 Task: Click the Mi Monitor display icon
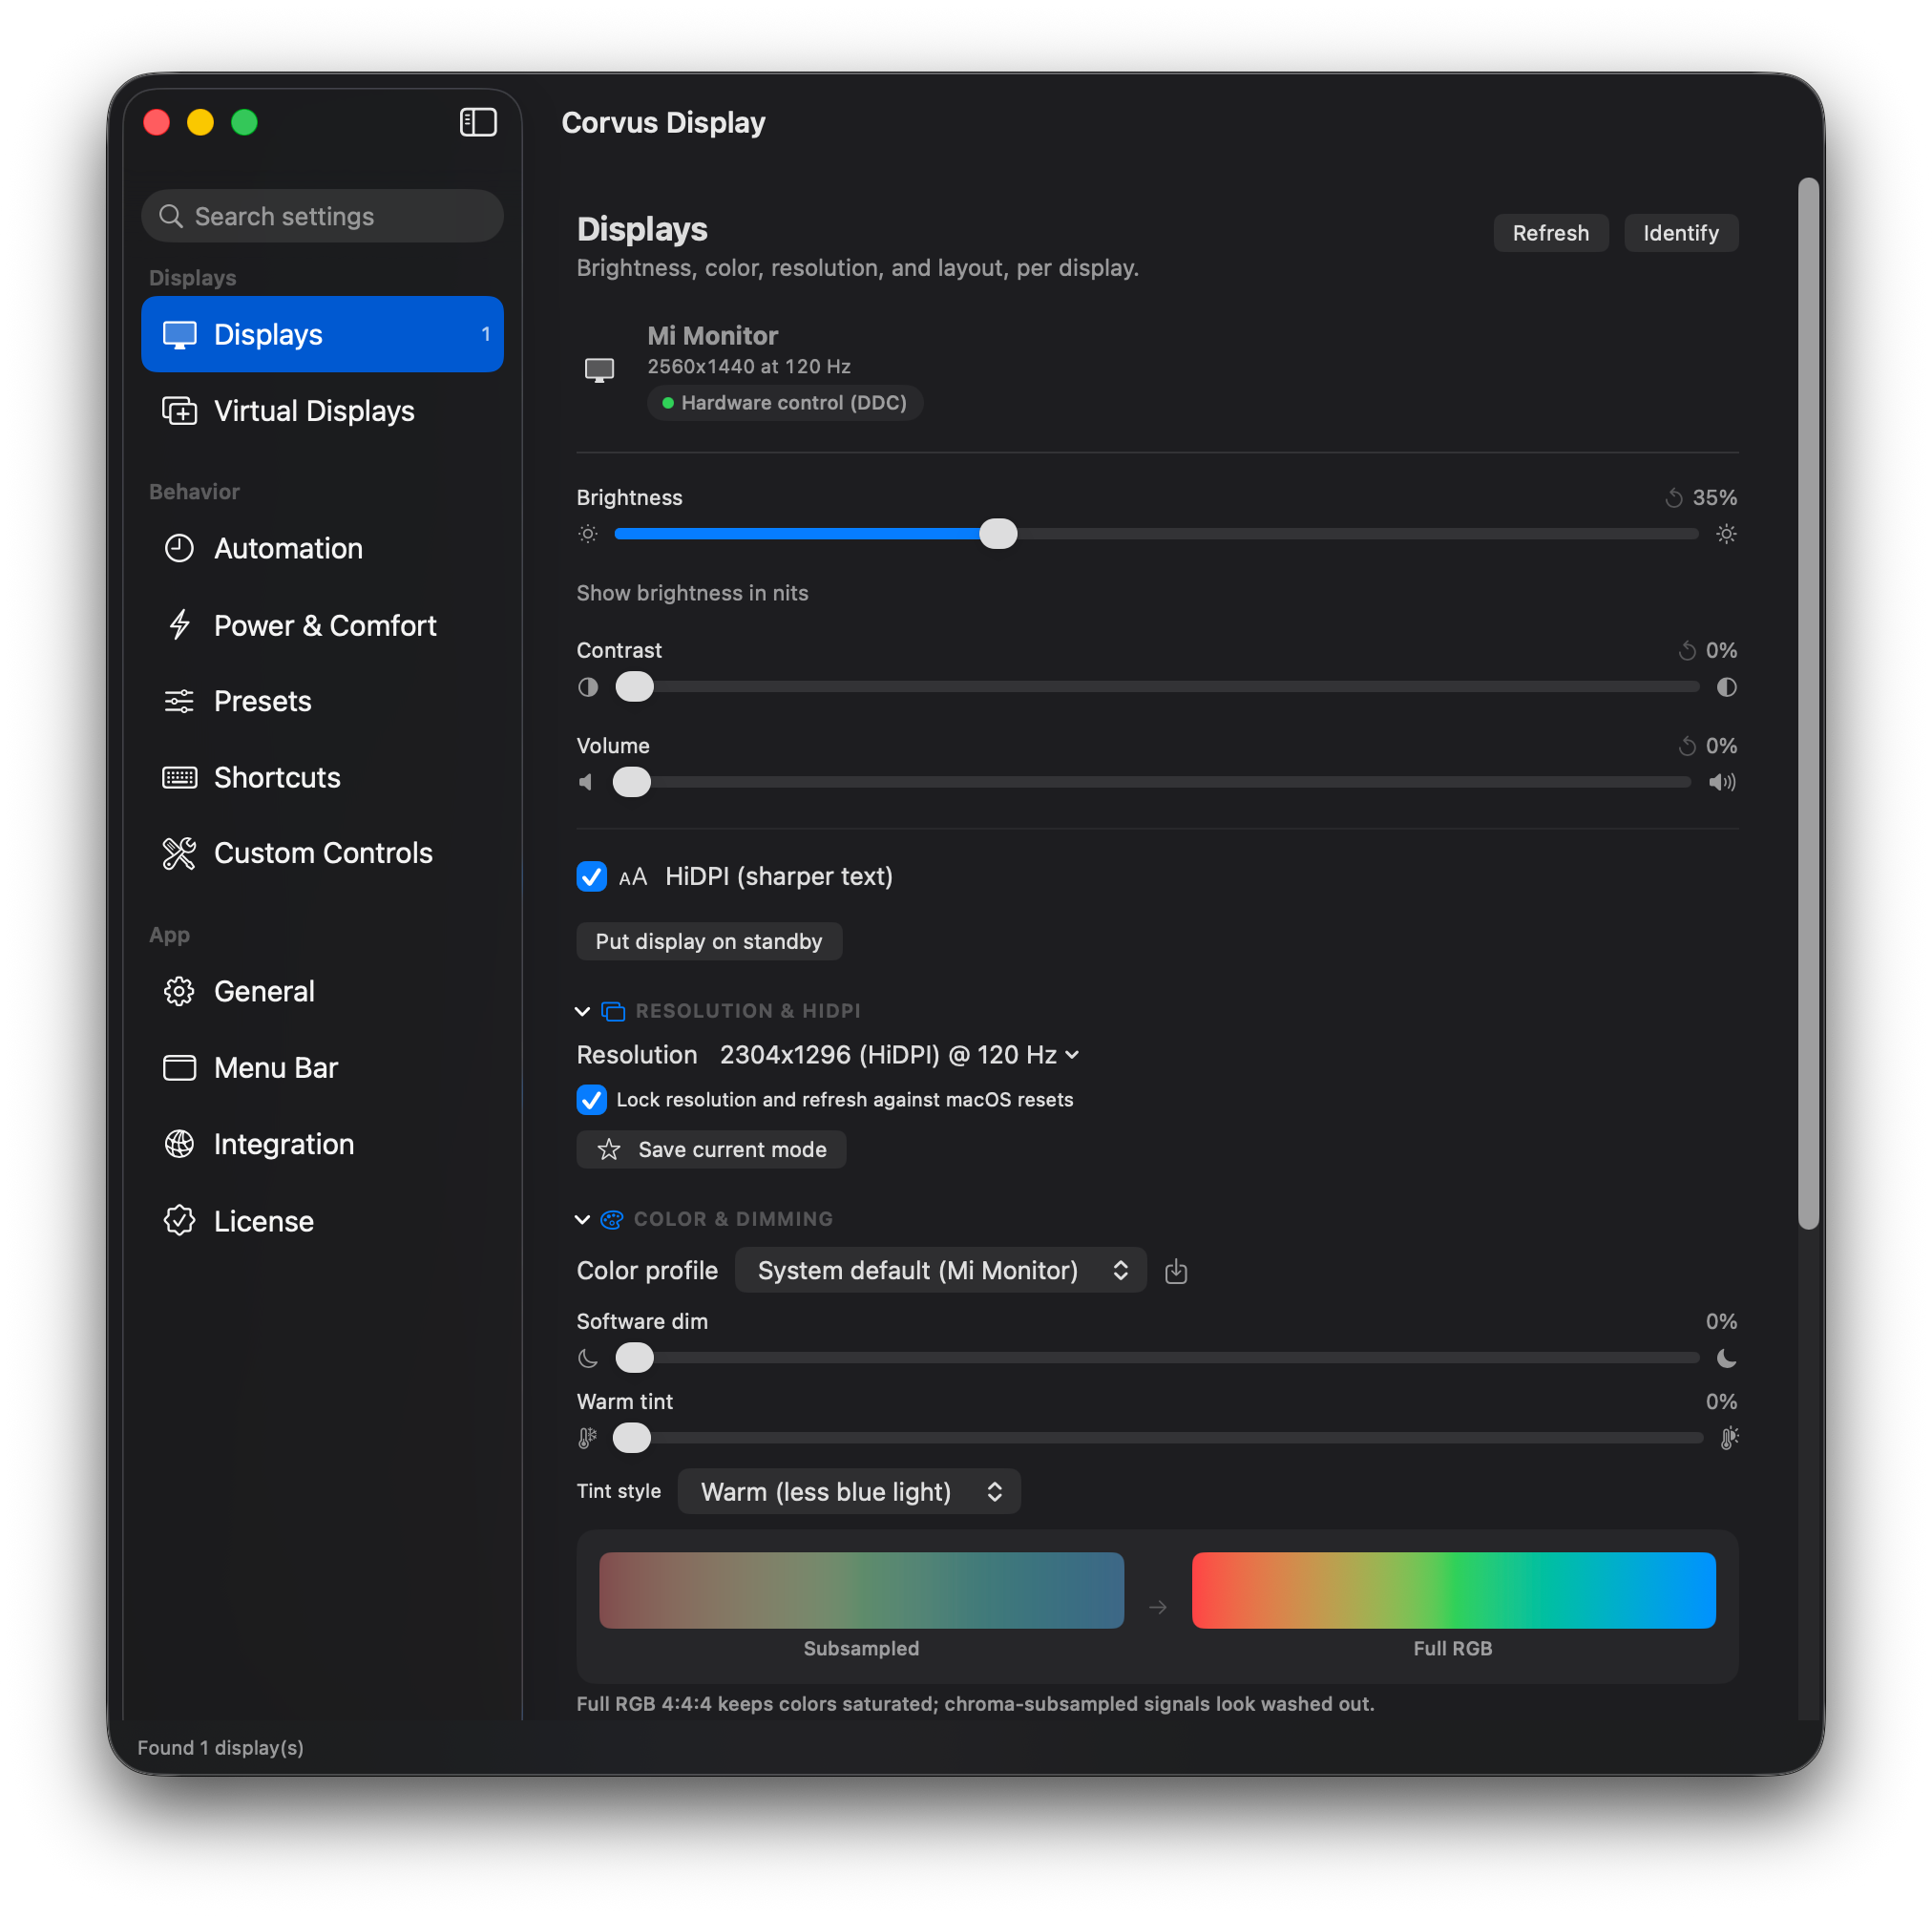click(599, 370)
